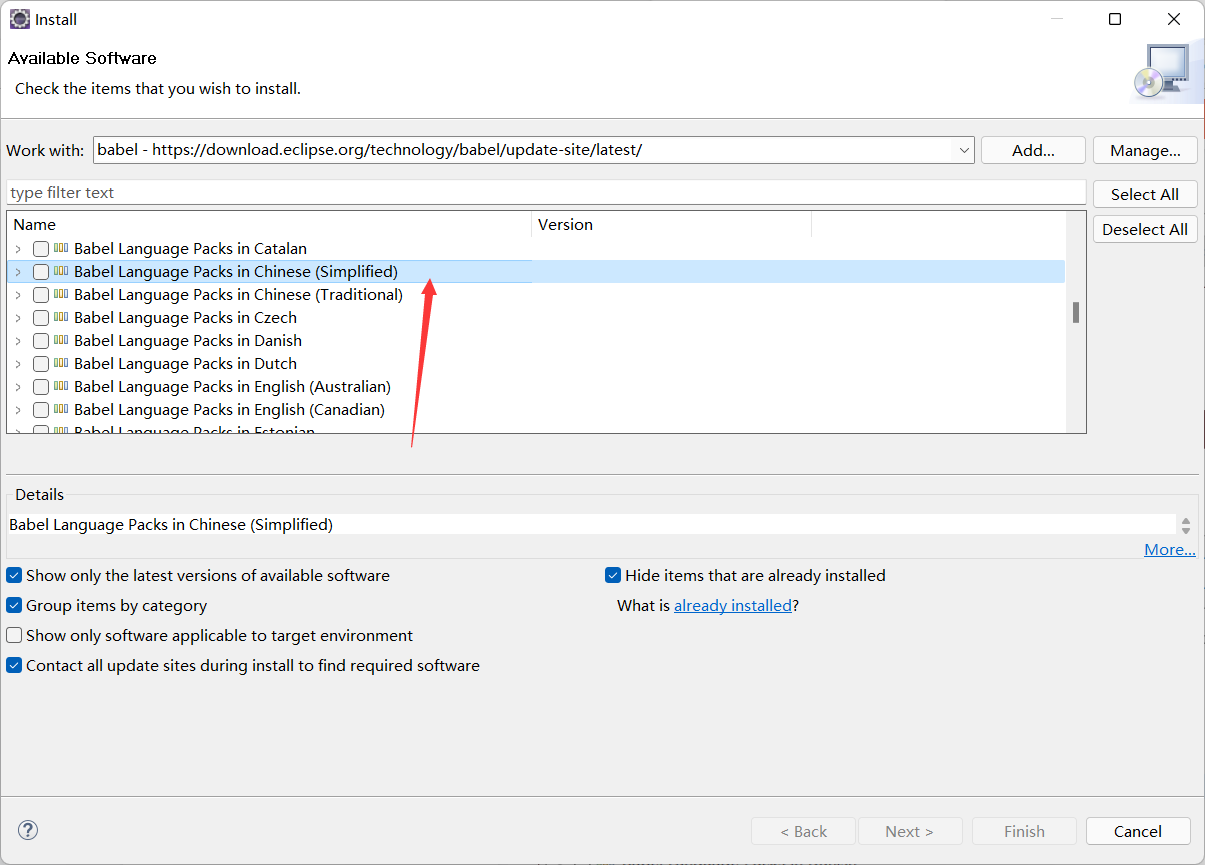Expand the Chinese (Traditional) language pack row
Image resolution: width=1205 pixels, height=865 pixels.
18,295
